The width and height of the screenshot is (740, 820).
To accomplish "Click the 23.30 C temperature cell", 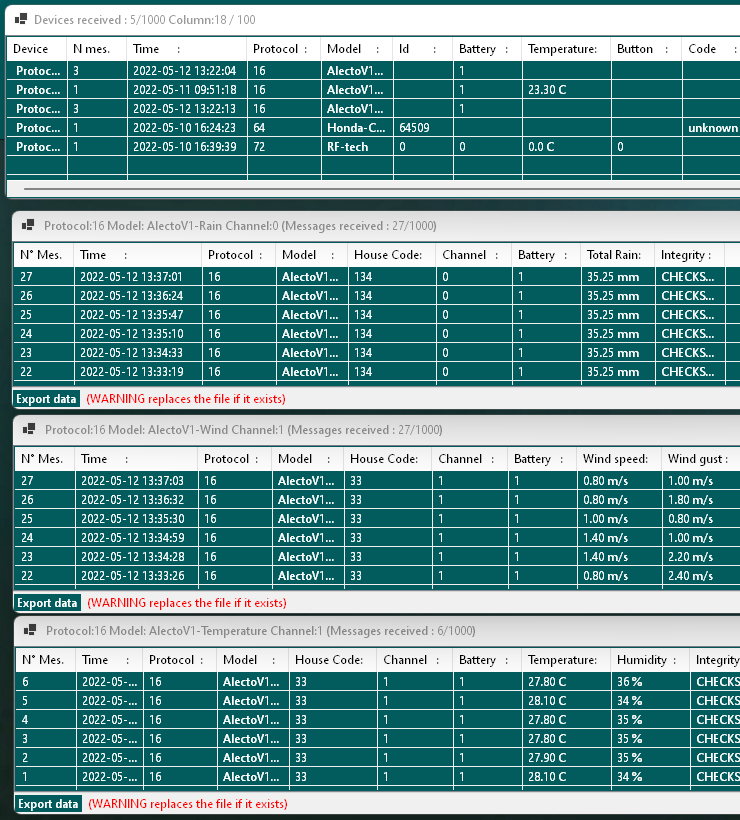I will (x=566, y=90).
